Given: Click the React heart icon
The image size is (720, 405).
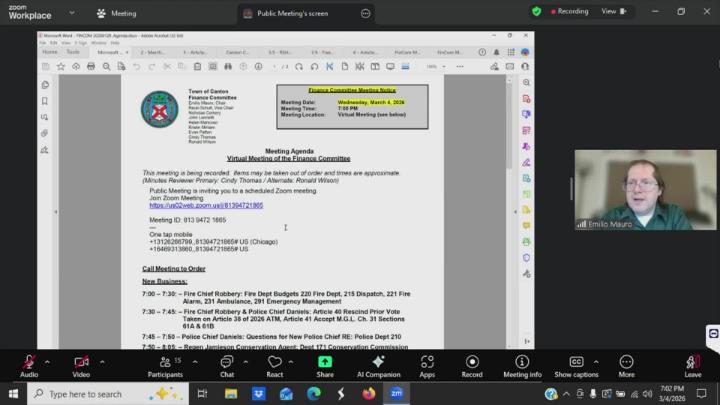Looking at the screenshot, I should tap(274, 363).
